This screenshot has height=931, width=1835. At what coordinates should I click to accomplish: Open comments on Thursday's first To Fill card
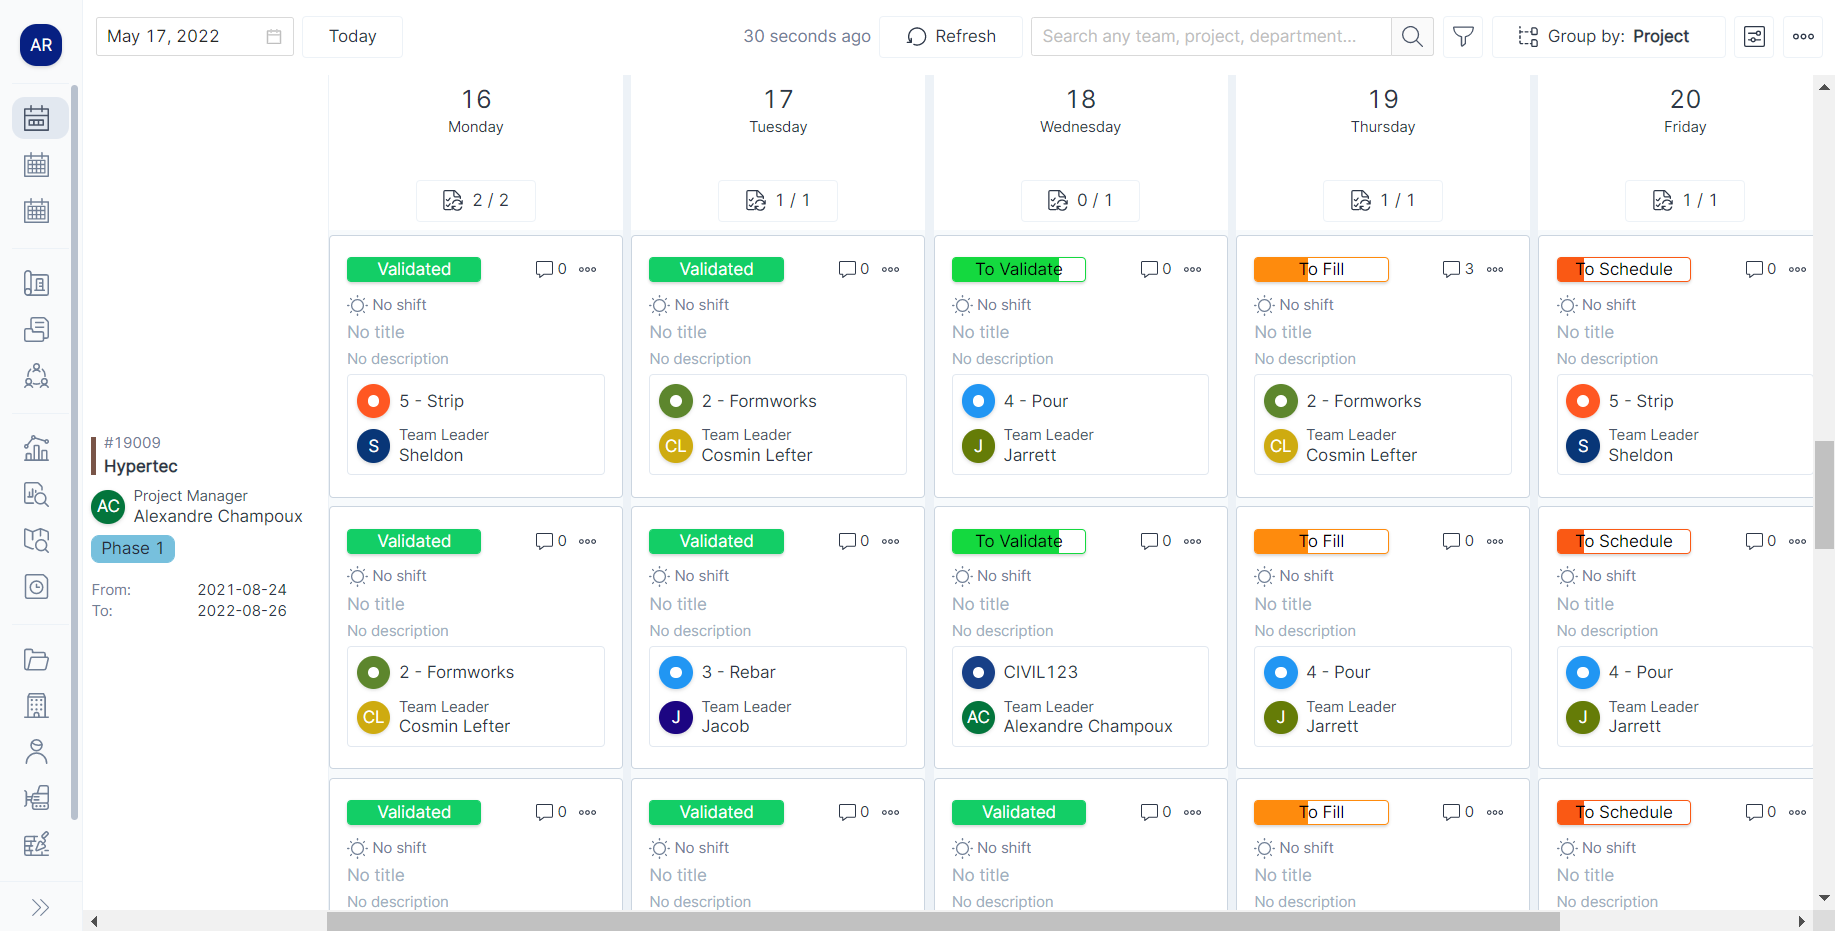tap(1457, 269)
